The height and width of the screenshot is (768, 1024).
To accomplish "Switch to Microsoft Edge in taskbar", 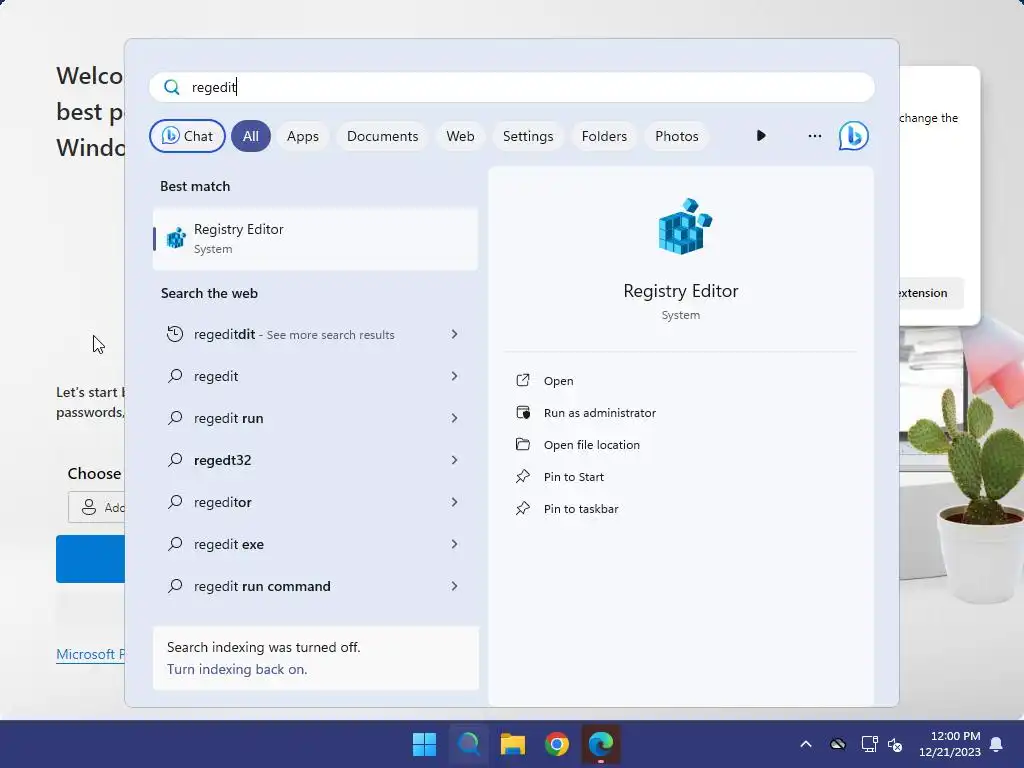I will (x=601, y=744).
